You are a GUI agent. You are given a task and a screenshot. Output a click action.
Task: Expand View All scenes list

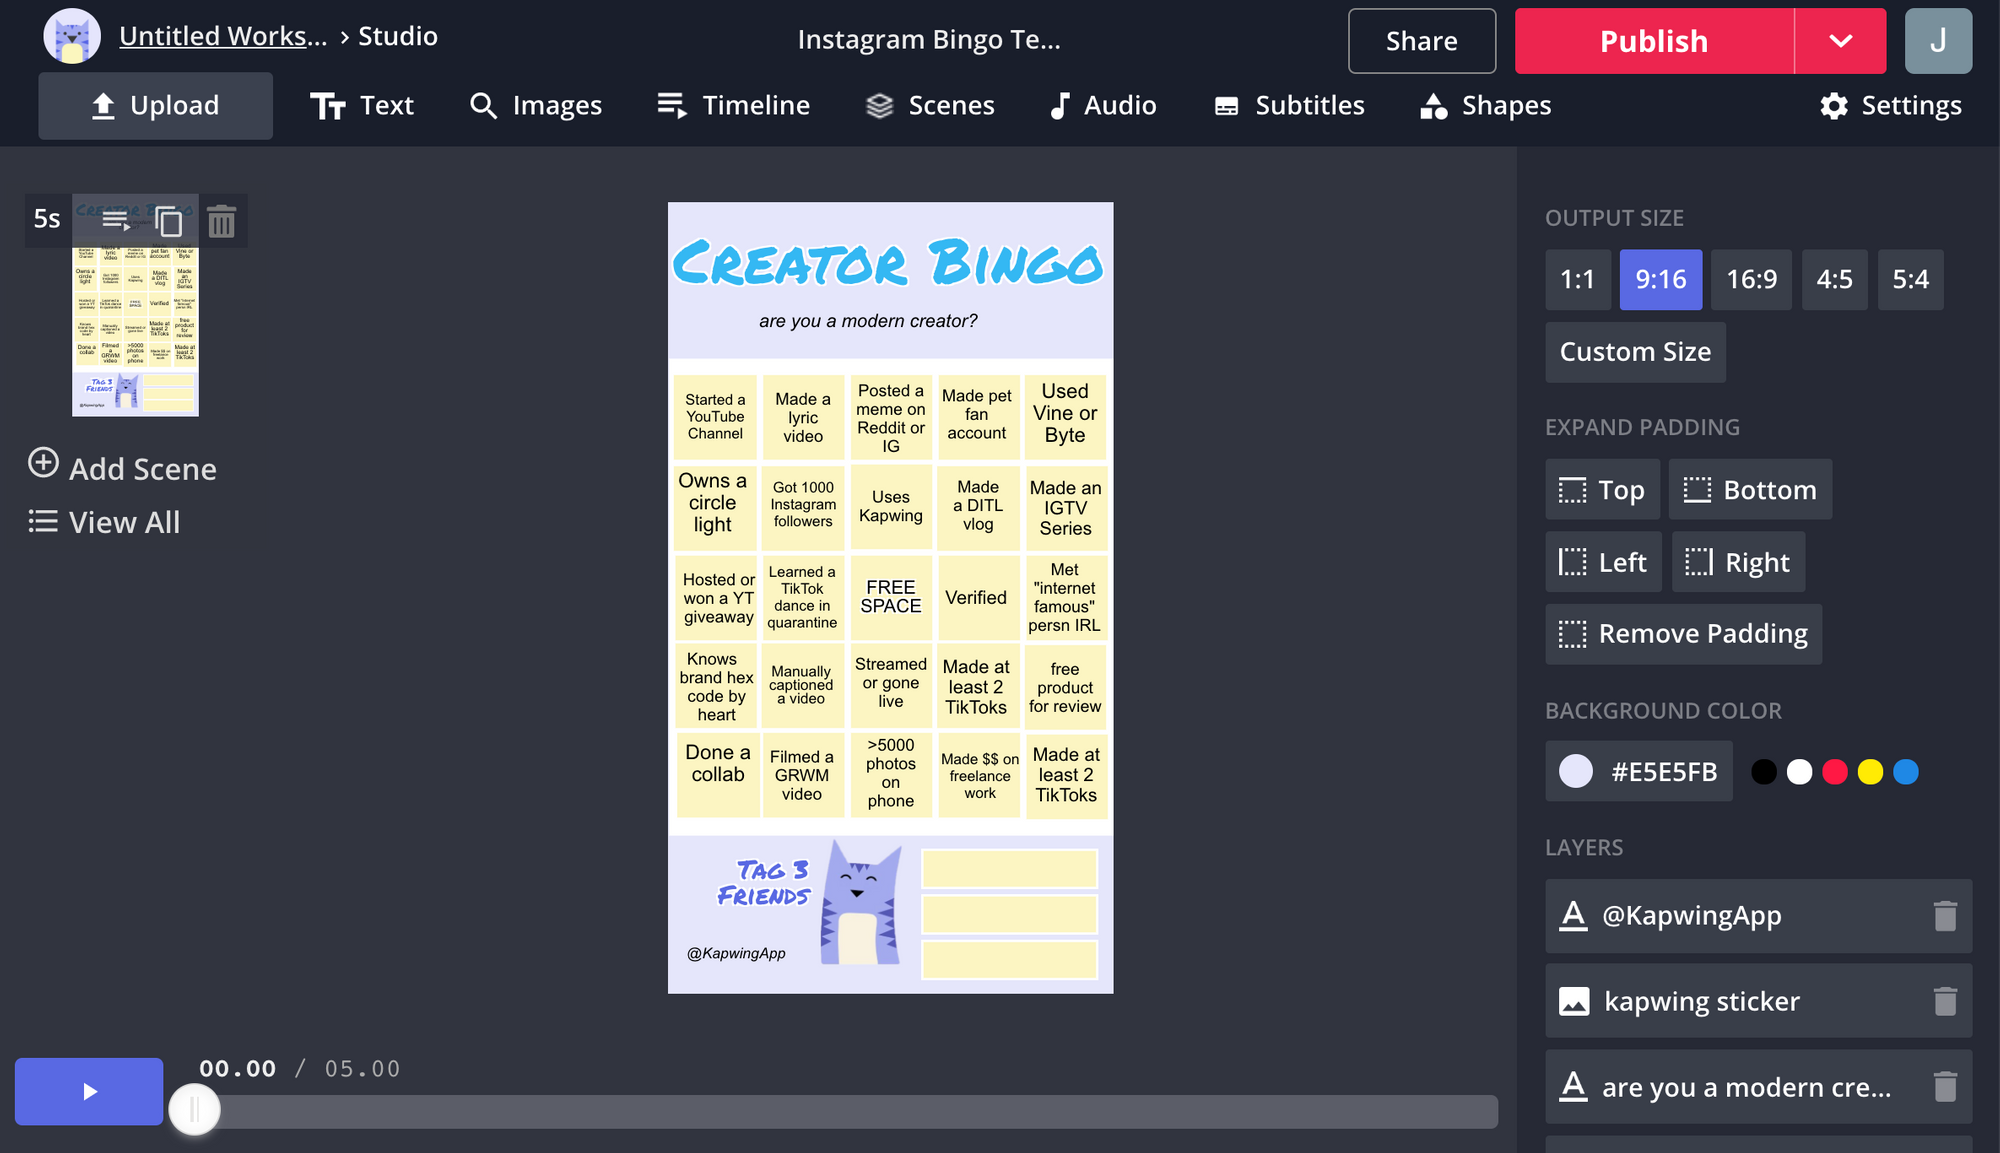tap(105, 522)
